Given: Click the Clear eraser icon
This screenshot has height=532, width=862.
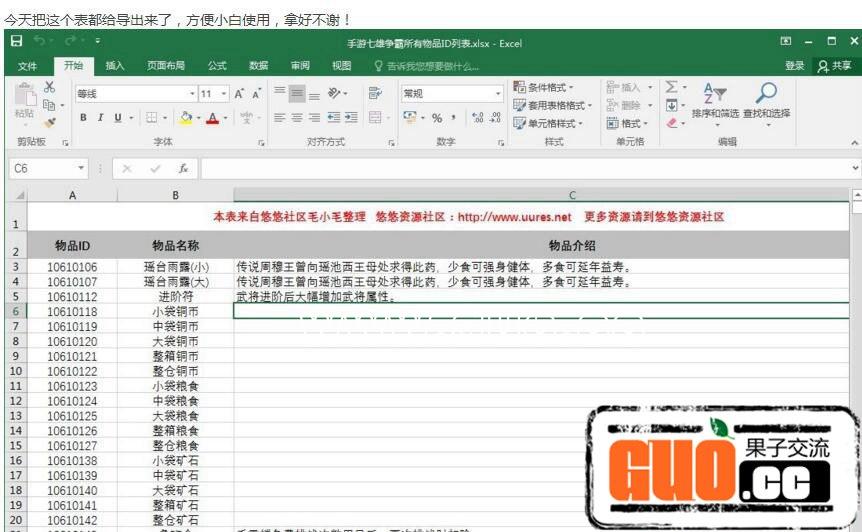Looking at the screenshot, I should click(x=671, y=123).
